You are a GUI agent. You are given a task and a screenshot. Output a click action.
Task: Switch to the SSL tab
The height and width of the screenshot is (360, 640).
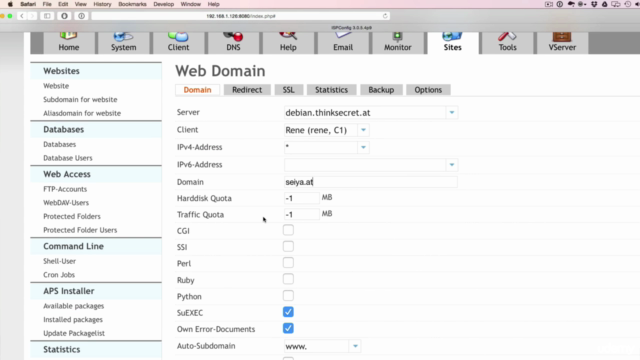(289, 90)
